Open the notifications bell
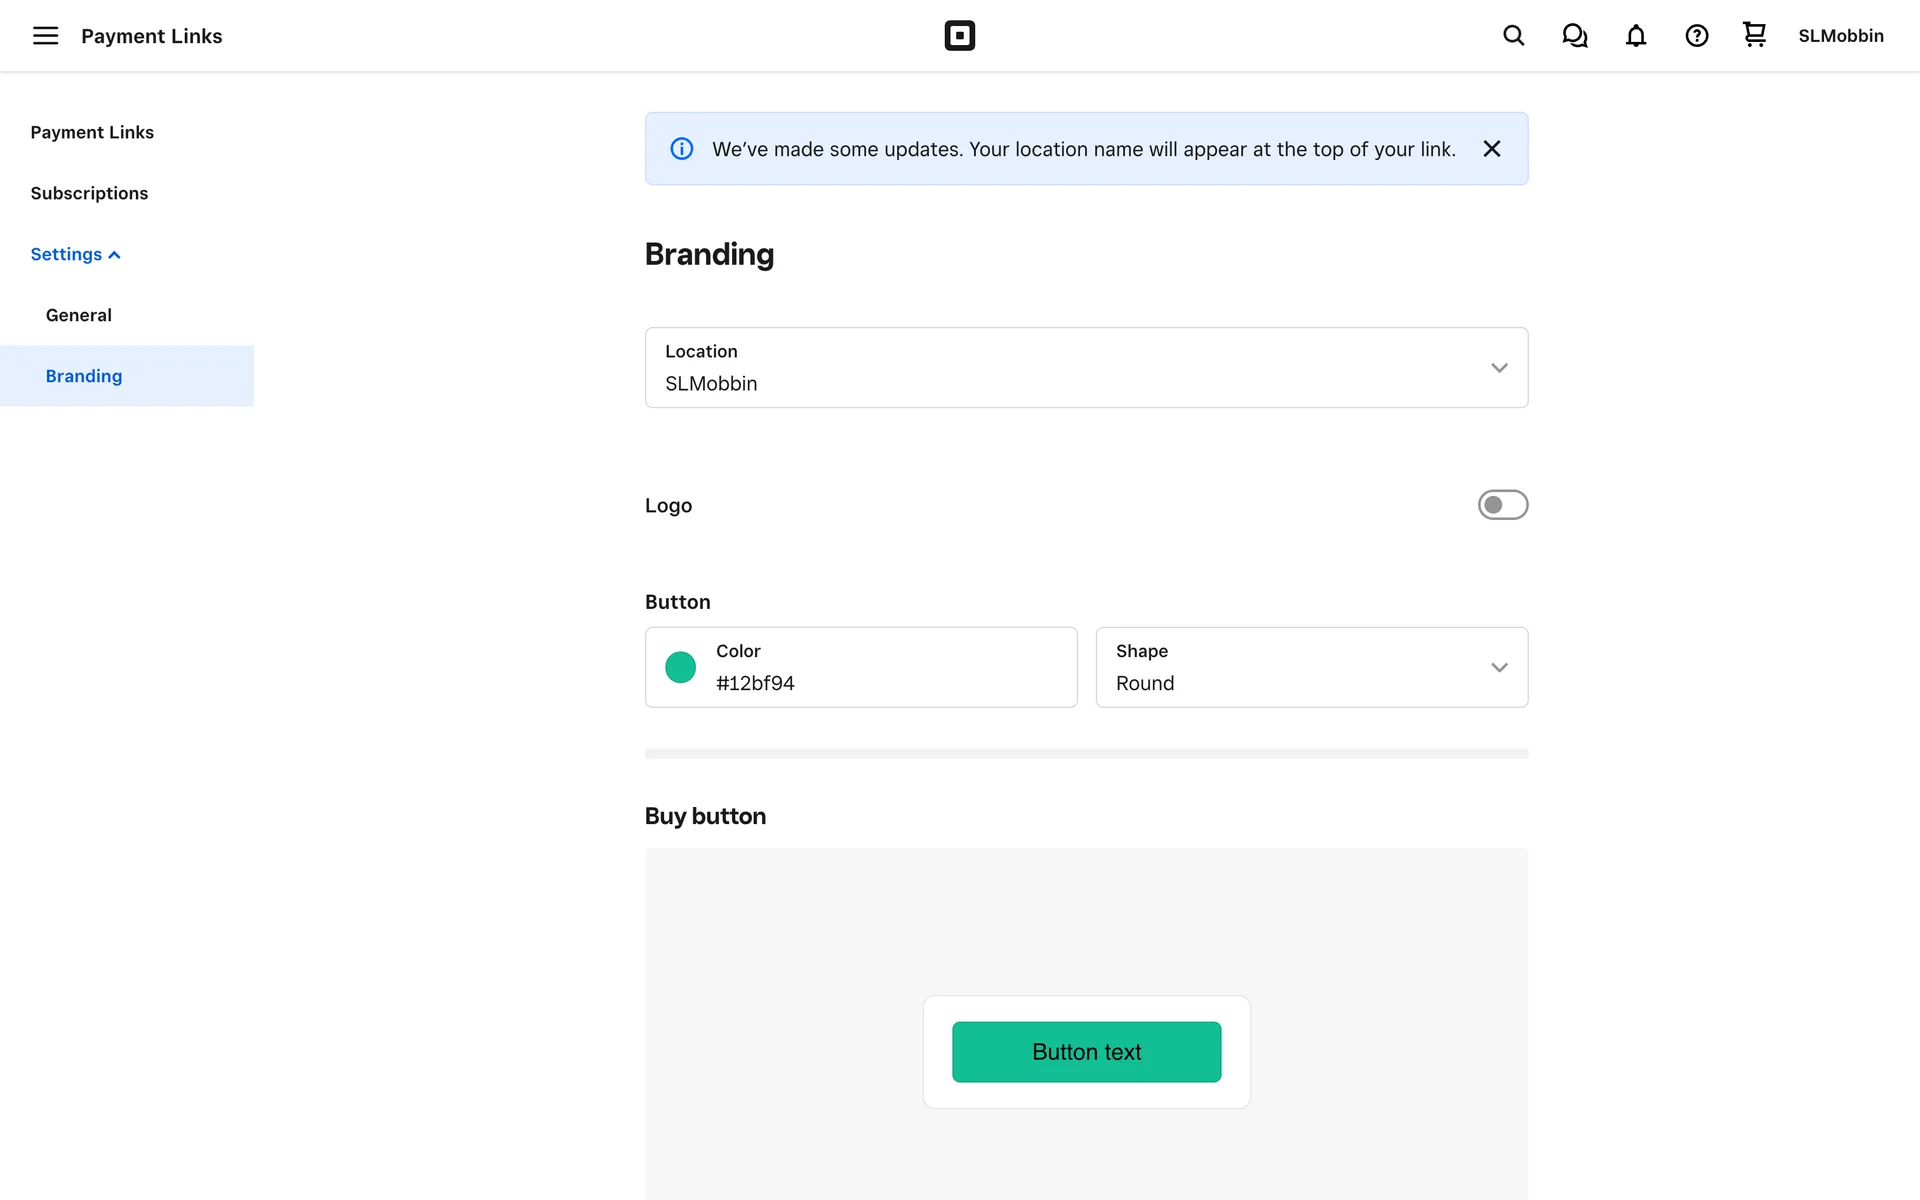This screenshot has height=1200, width=1920. click(x=1635, y=36)
